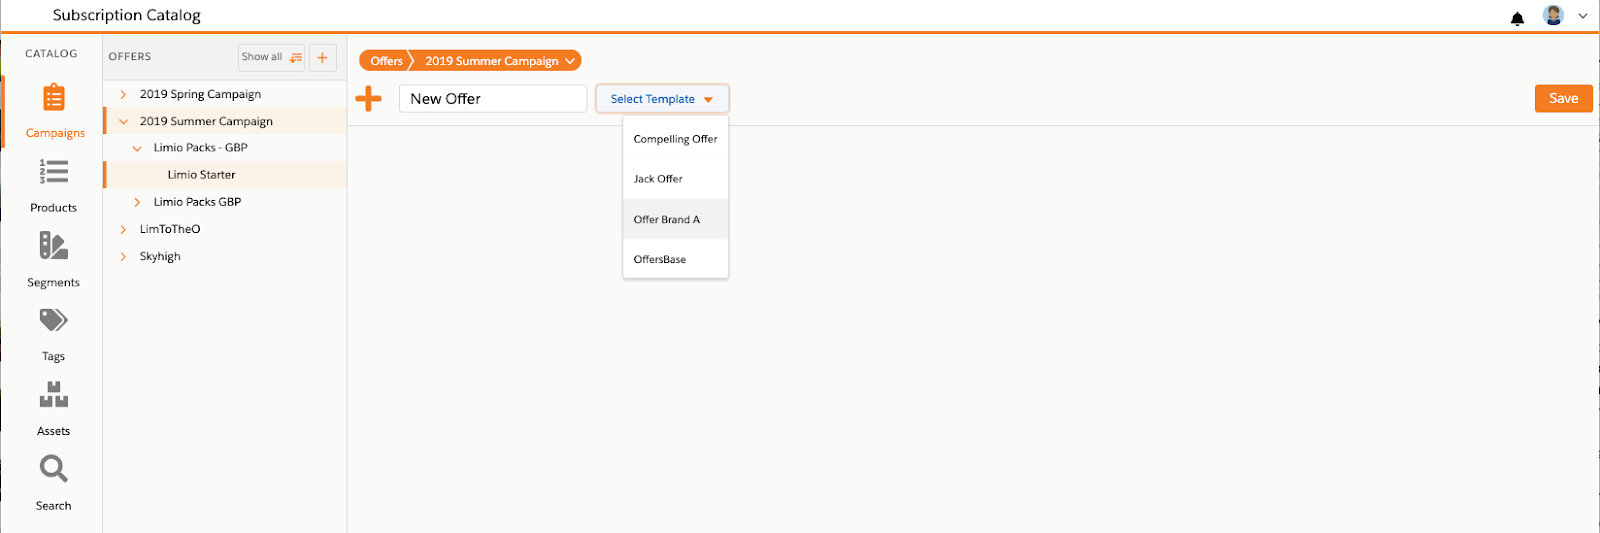Choose Compelling Offer template

click(675, 139)
